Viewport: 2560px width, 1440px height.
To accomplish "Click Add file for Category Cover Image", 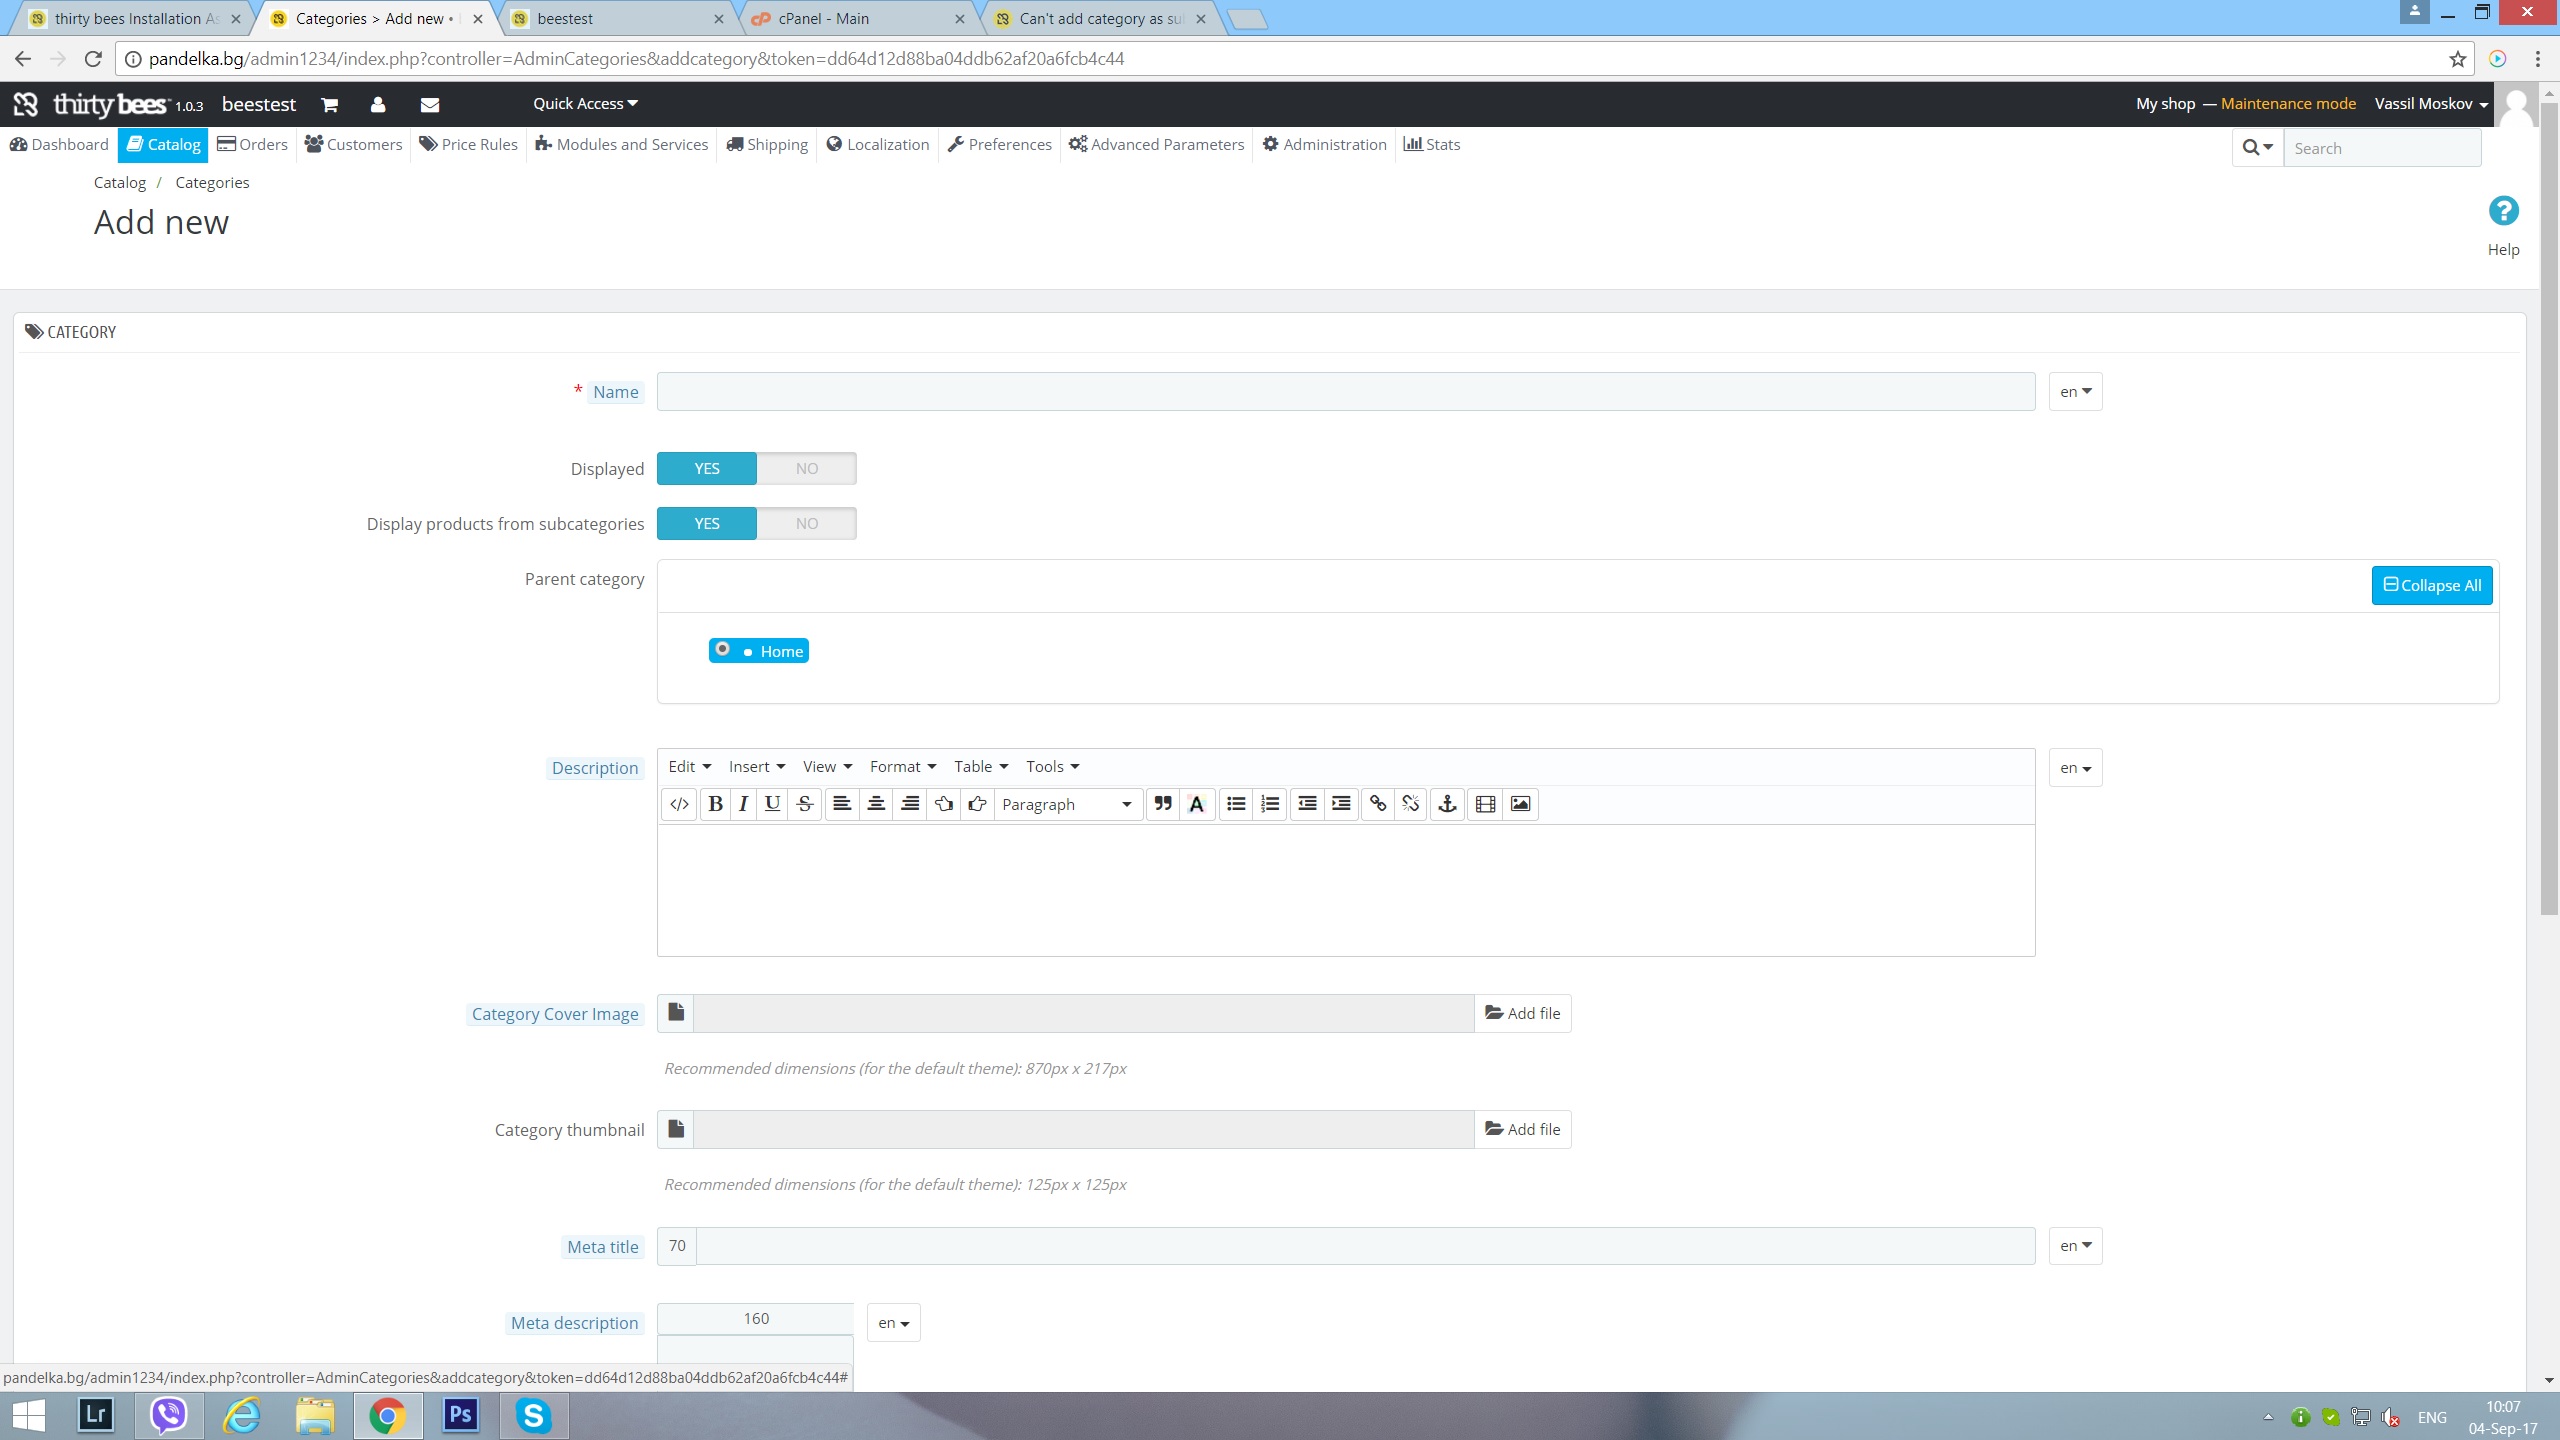I will (x=1522, y=1014).
